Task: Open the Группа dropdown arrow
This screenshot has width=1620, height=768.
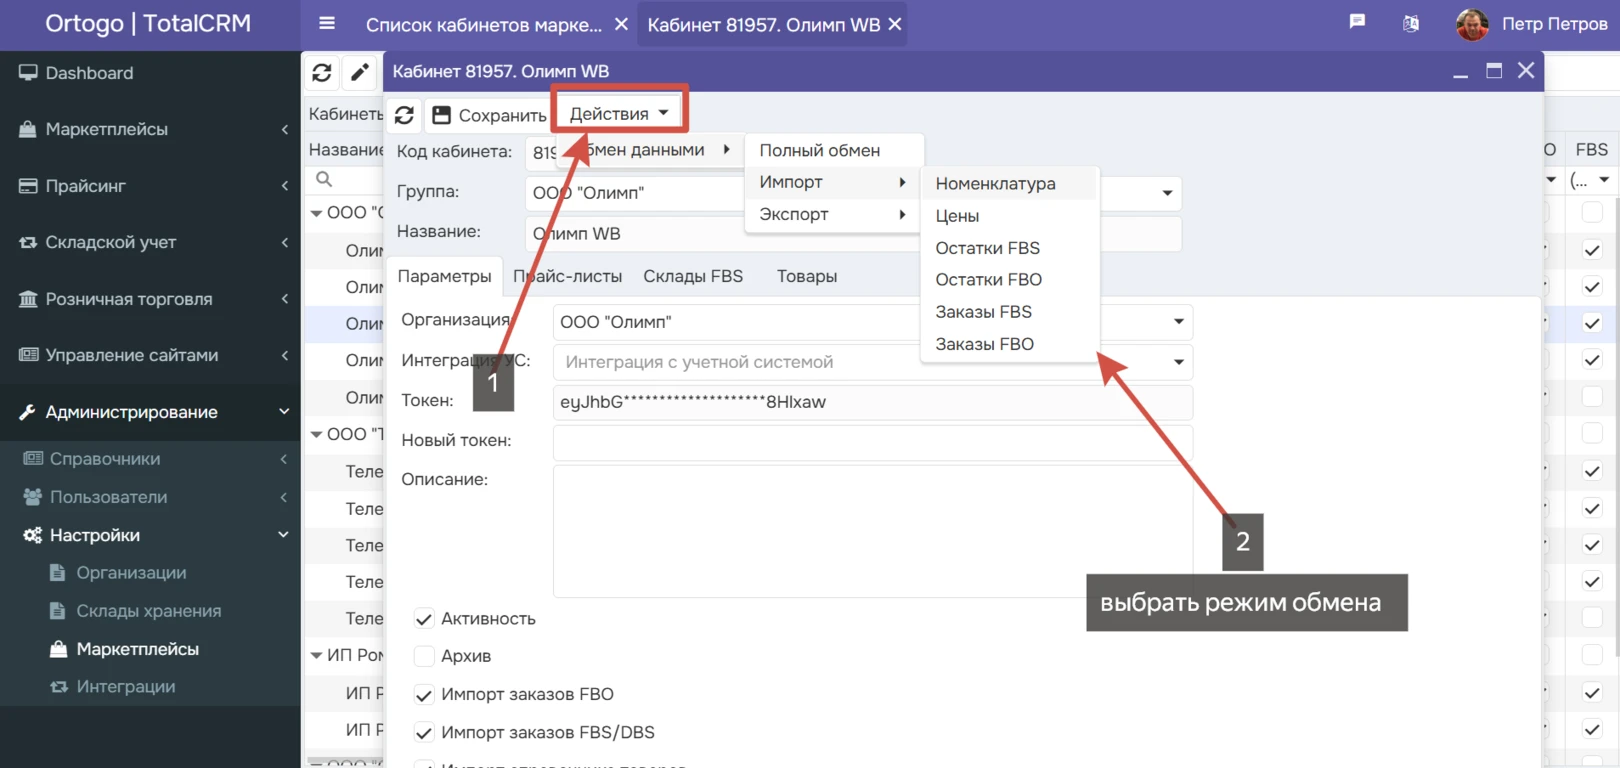Action: point(1167,193)
